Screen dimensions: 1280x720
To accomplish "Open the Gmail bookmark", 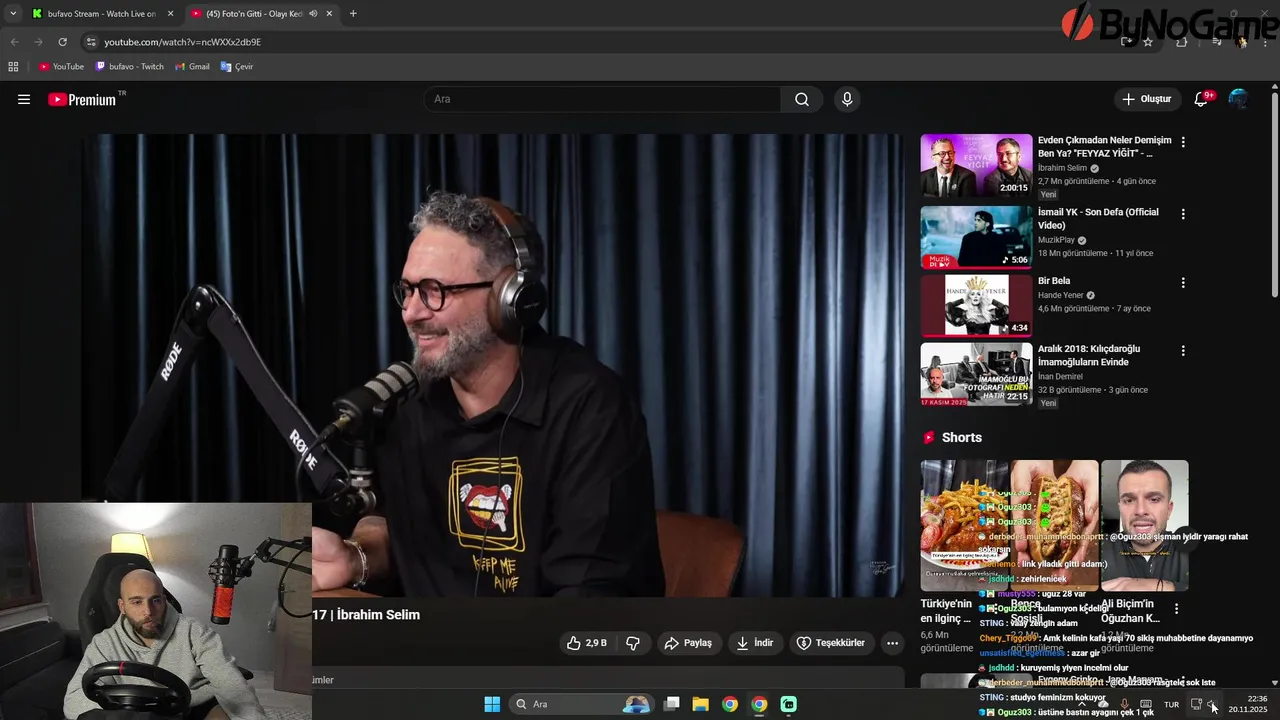I will tap(192, 67).
